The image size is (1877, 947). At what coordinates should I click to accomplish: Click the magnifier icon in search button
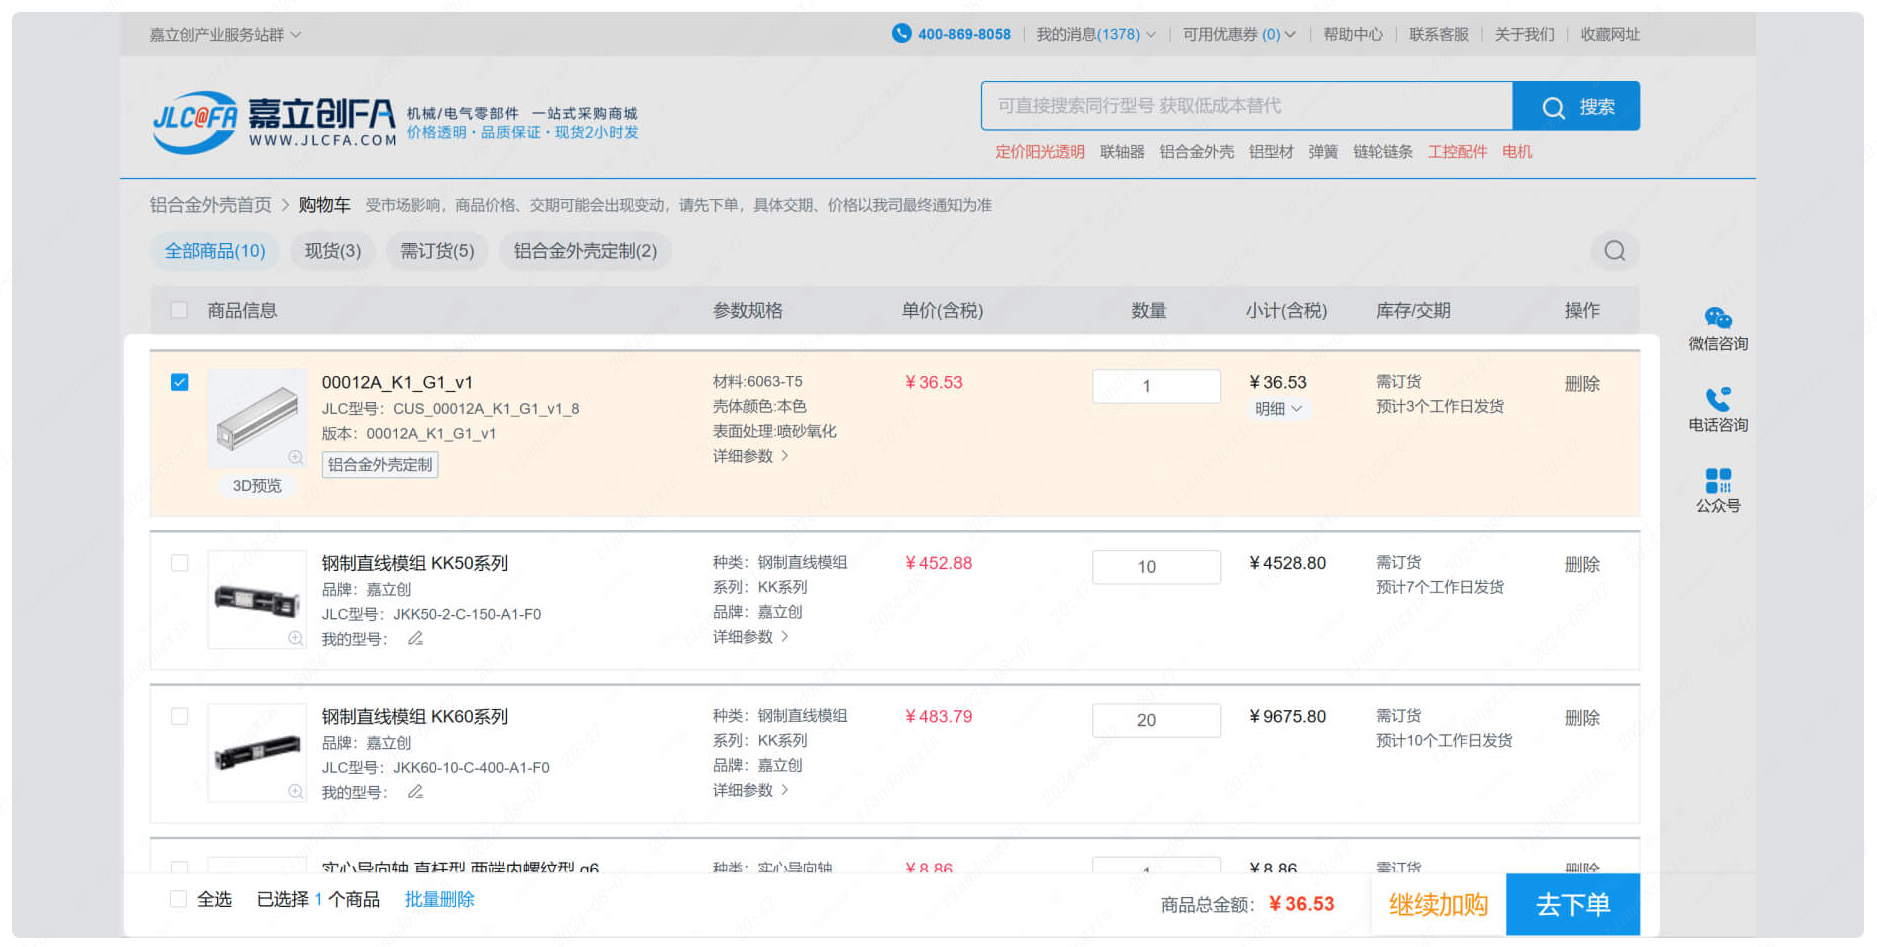coord(1553,107)
